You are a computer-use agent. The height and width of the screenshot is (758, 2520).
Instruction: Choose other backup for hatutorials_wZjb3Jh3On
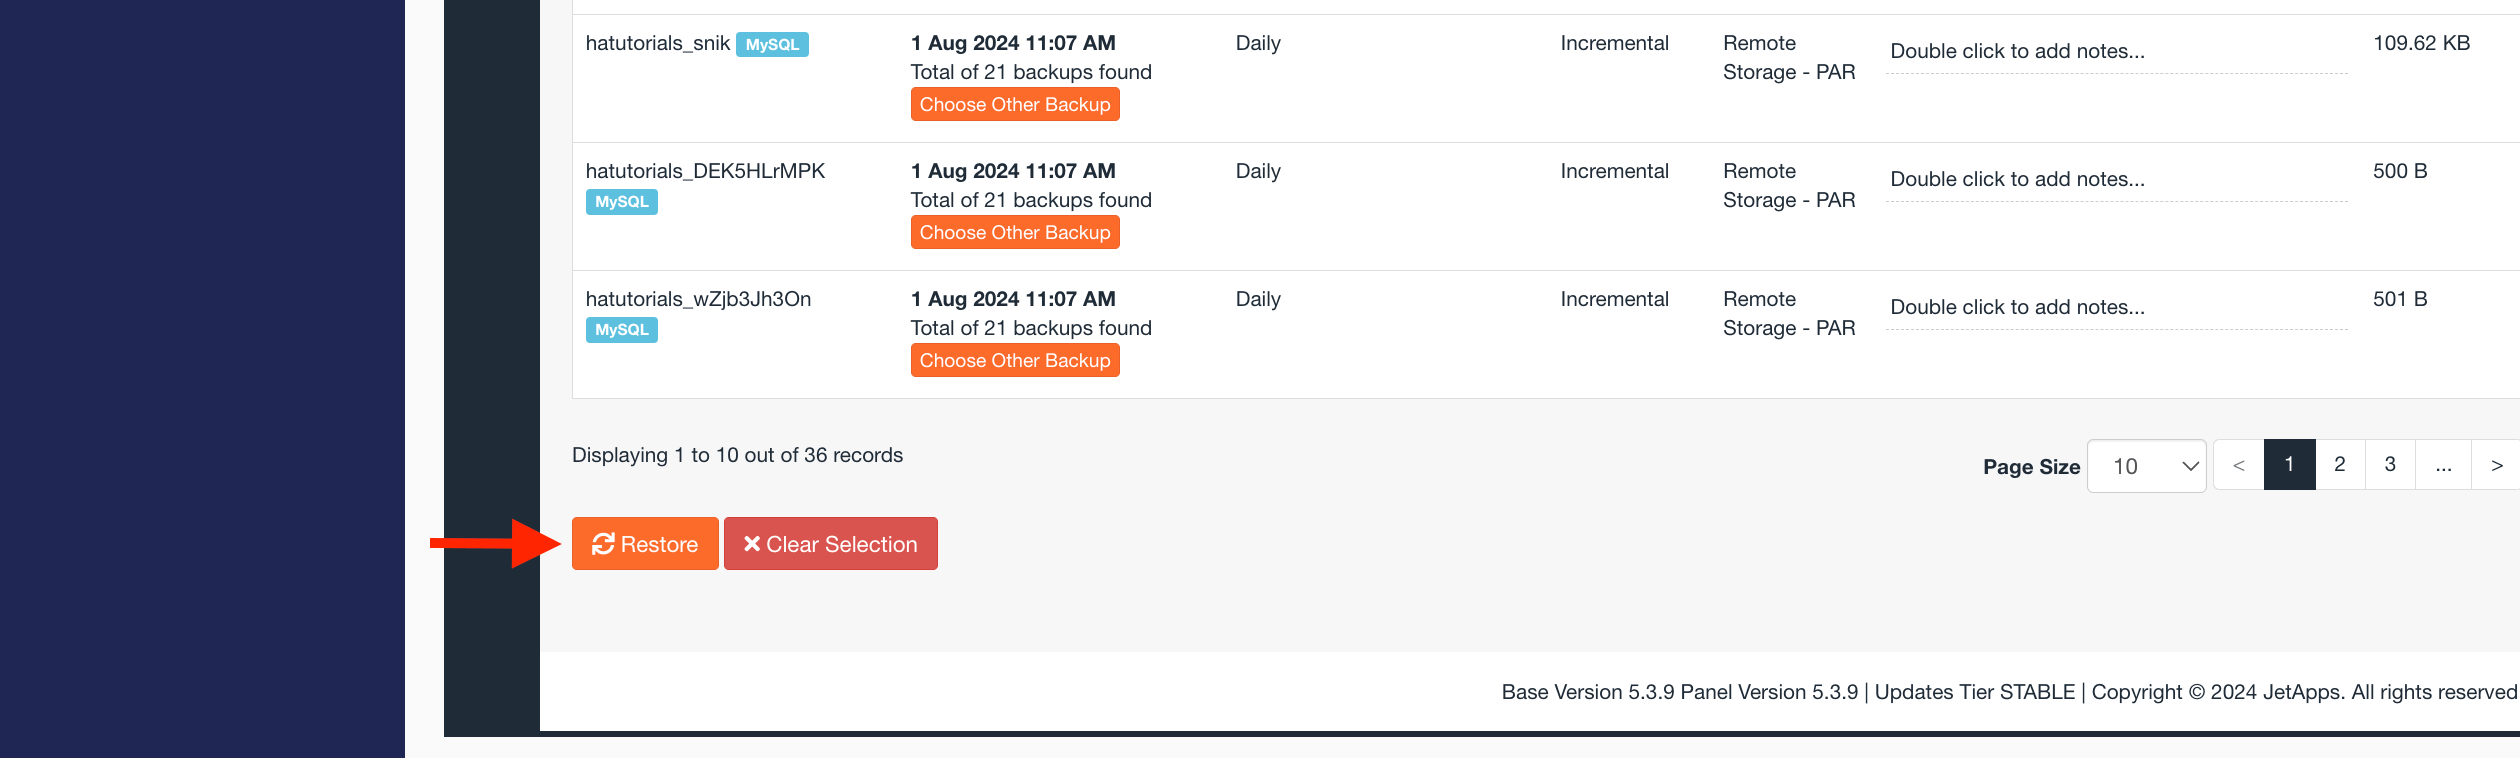tap(1015, 361)
